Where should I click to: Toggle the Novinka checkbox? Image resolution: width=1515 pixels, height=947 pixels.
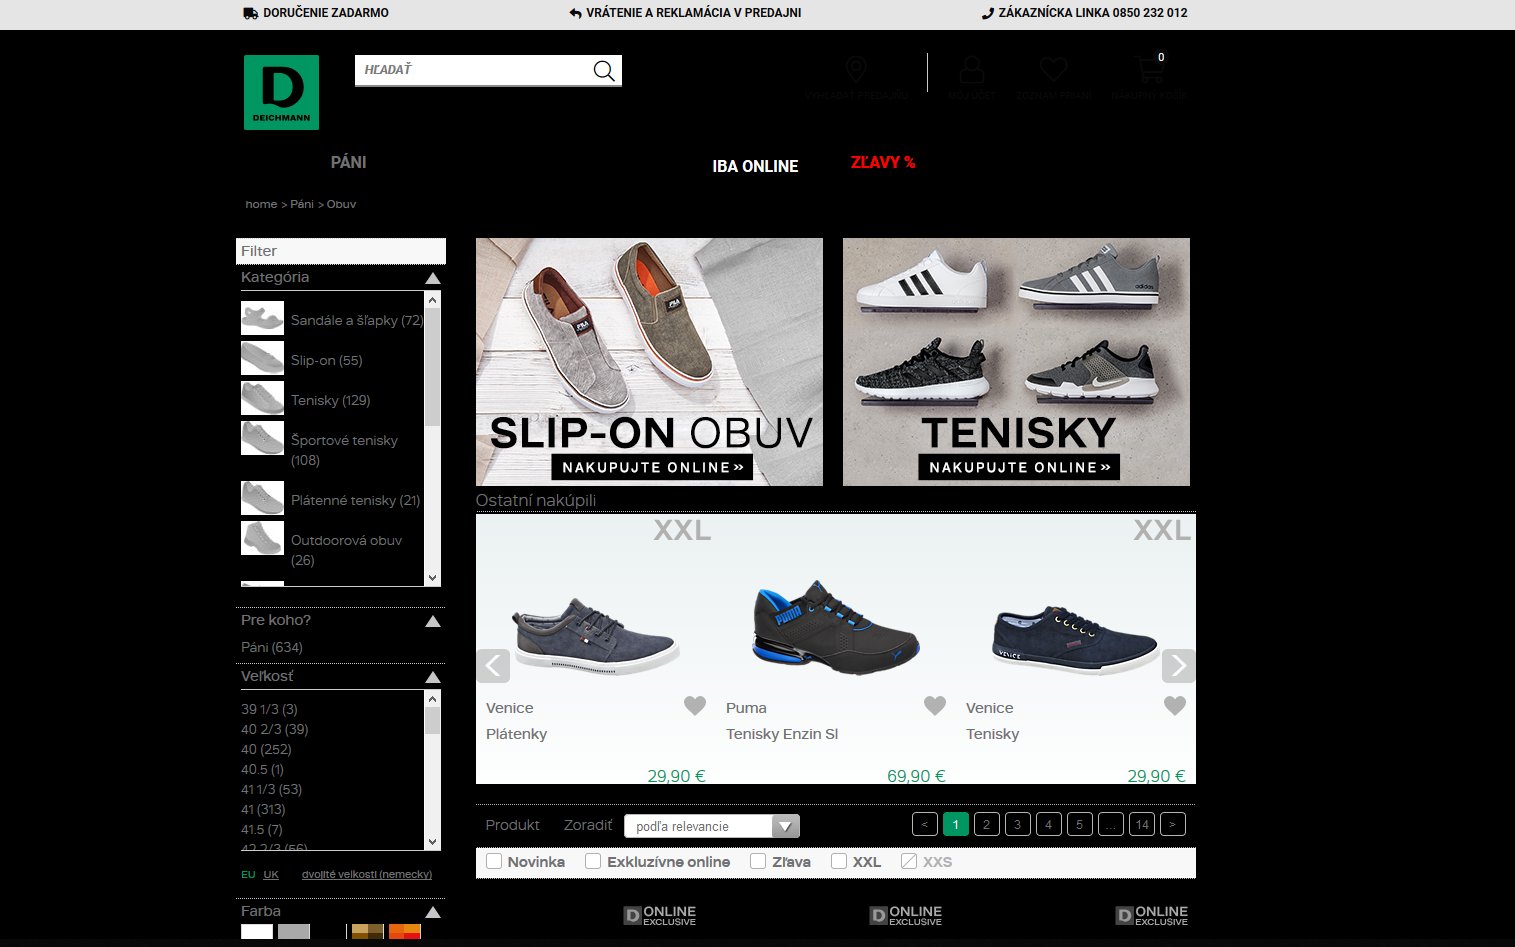pos(494,861)
